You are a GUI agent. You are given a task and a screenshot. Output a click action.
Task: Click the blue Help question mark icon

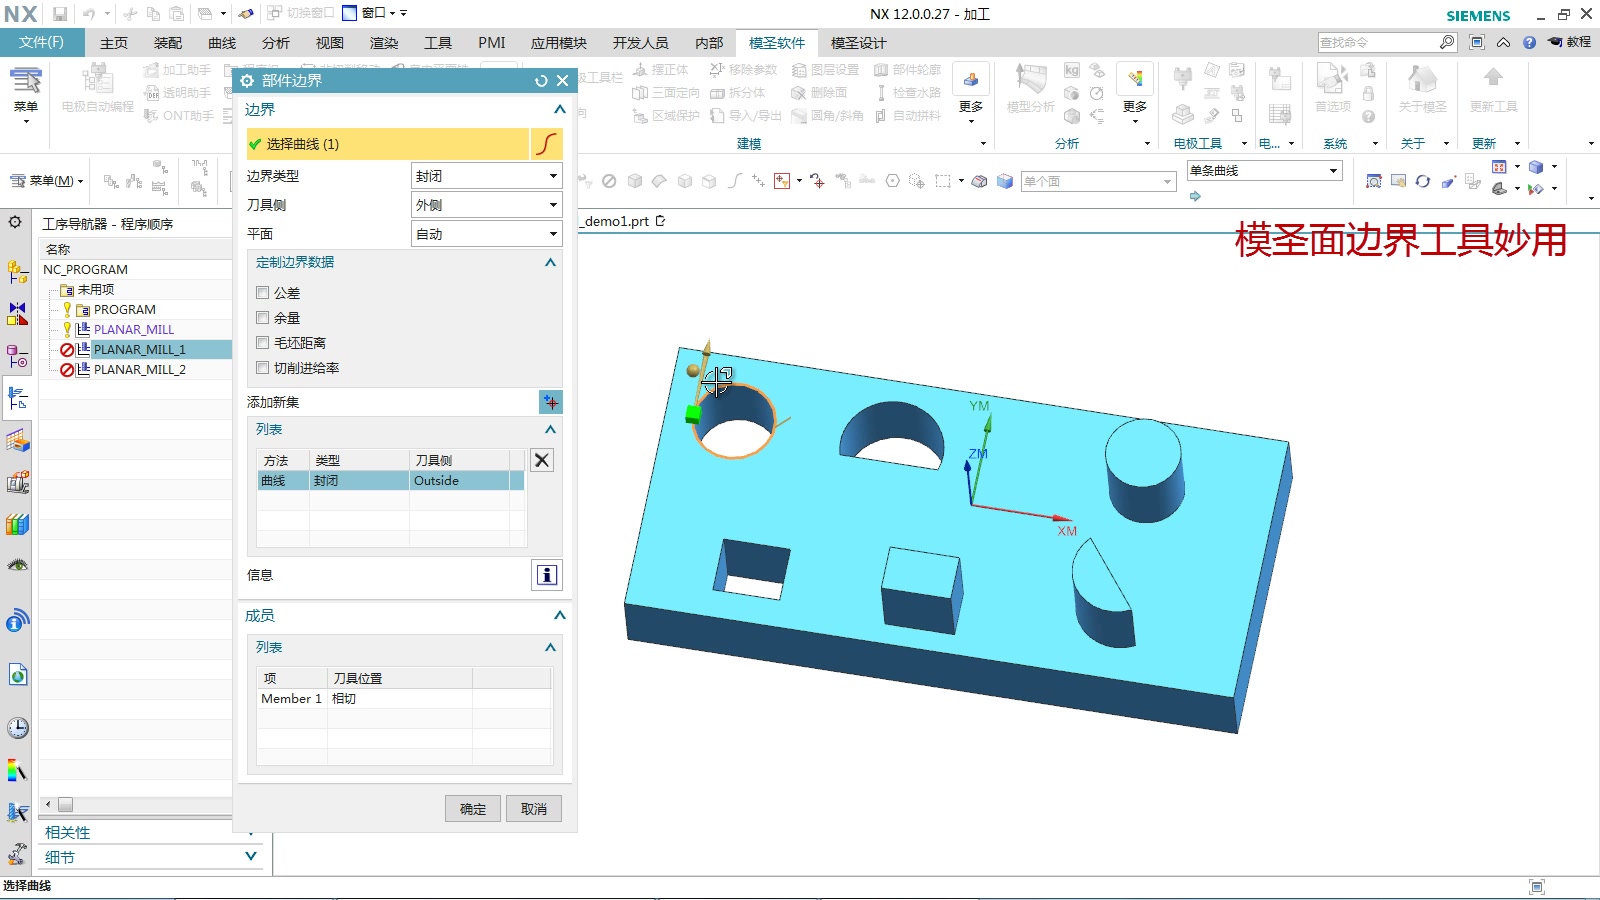1529,42
